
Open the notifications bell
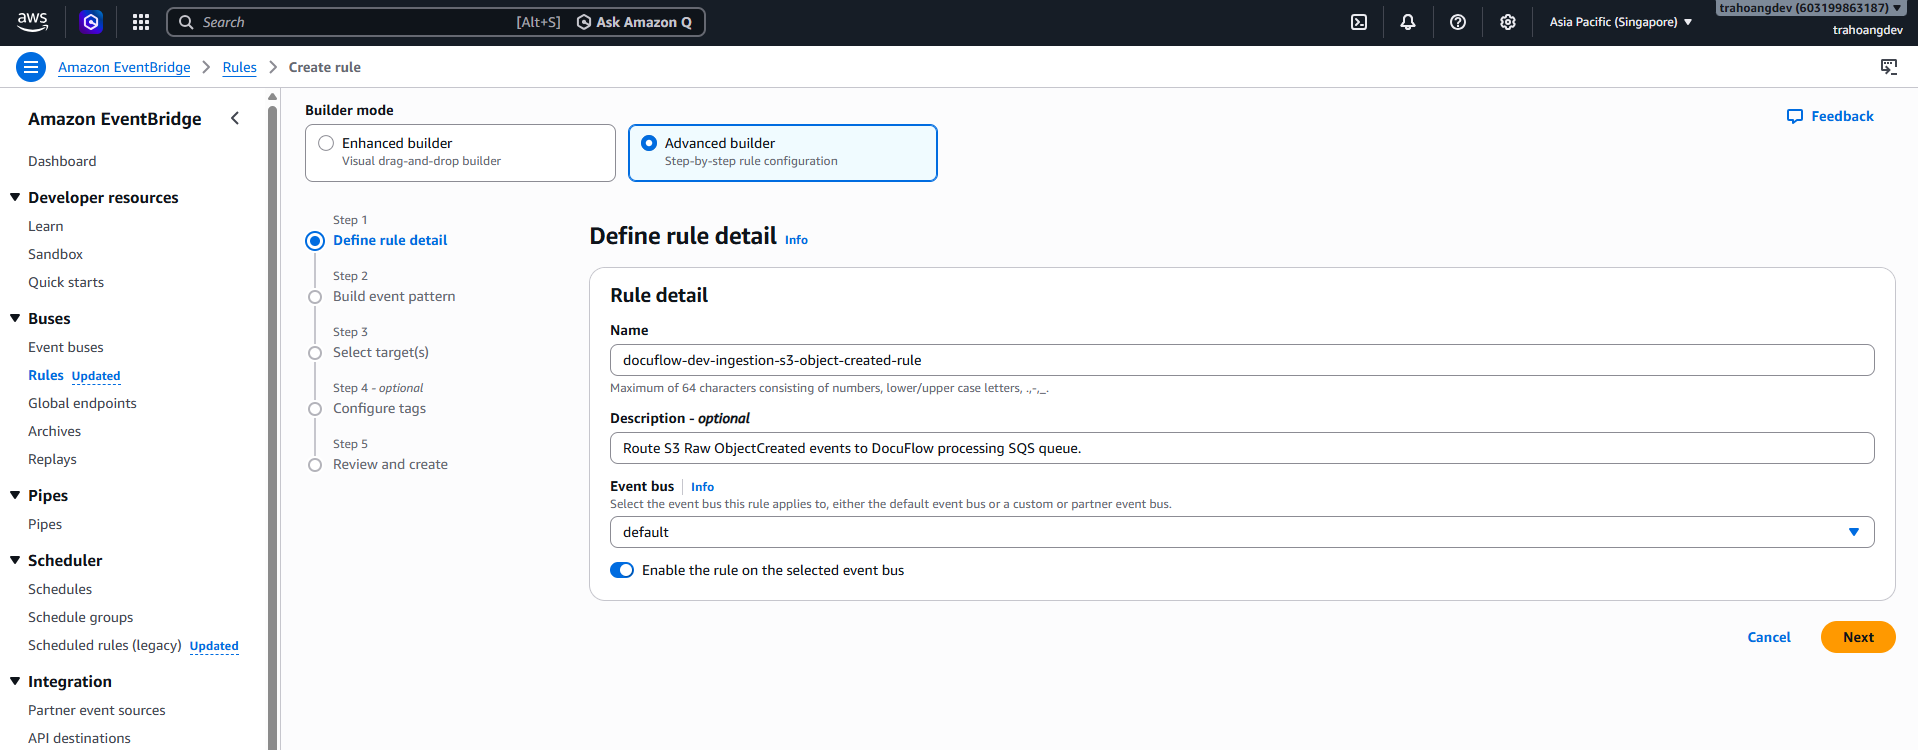1408,22
